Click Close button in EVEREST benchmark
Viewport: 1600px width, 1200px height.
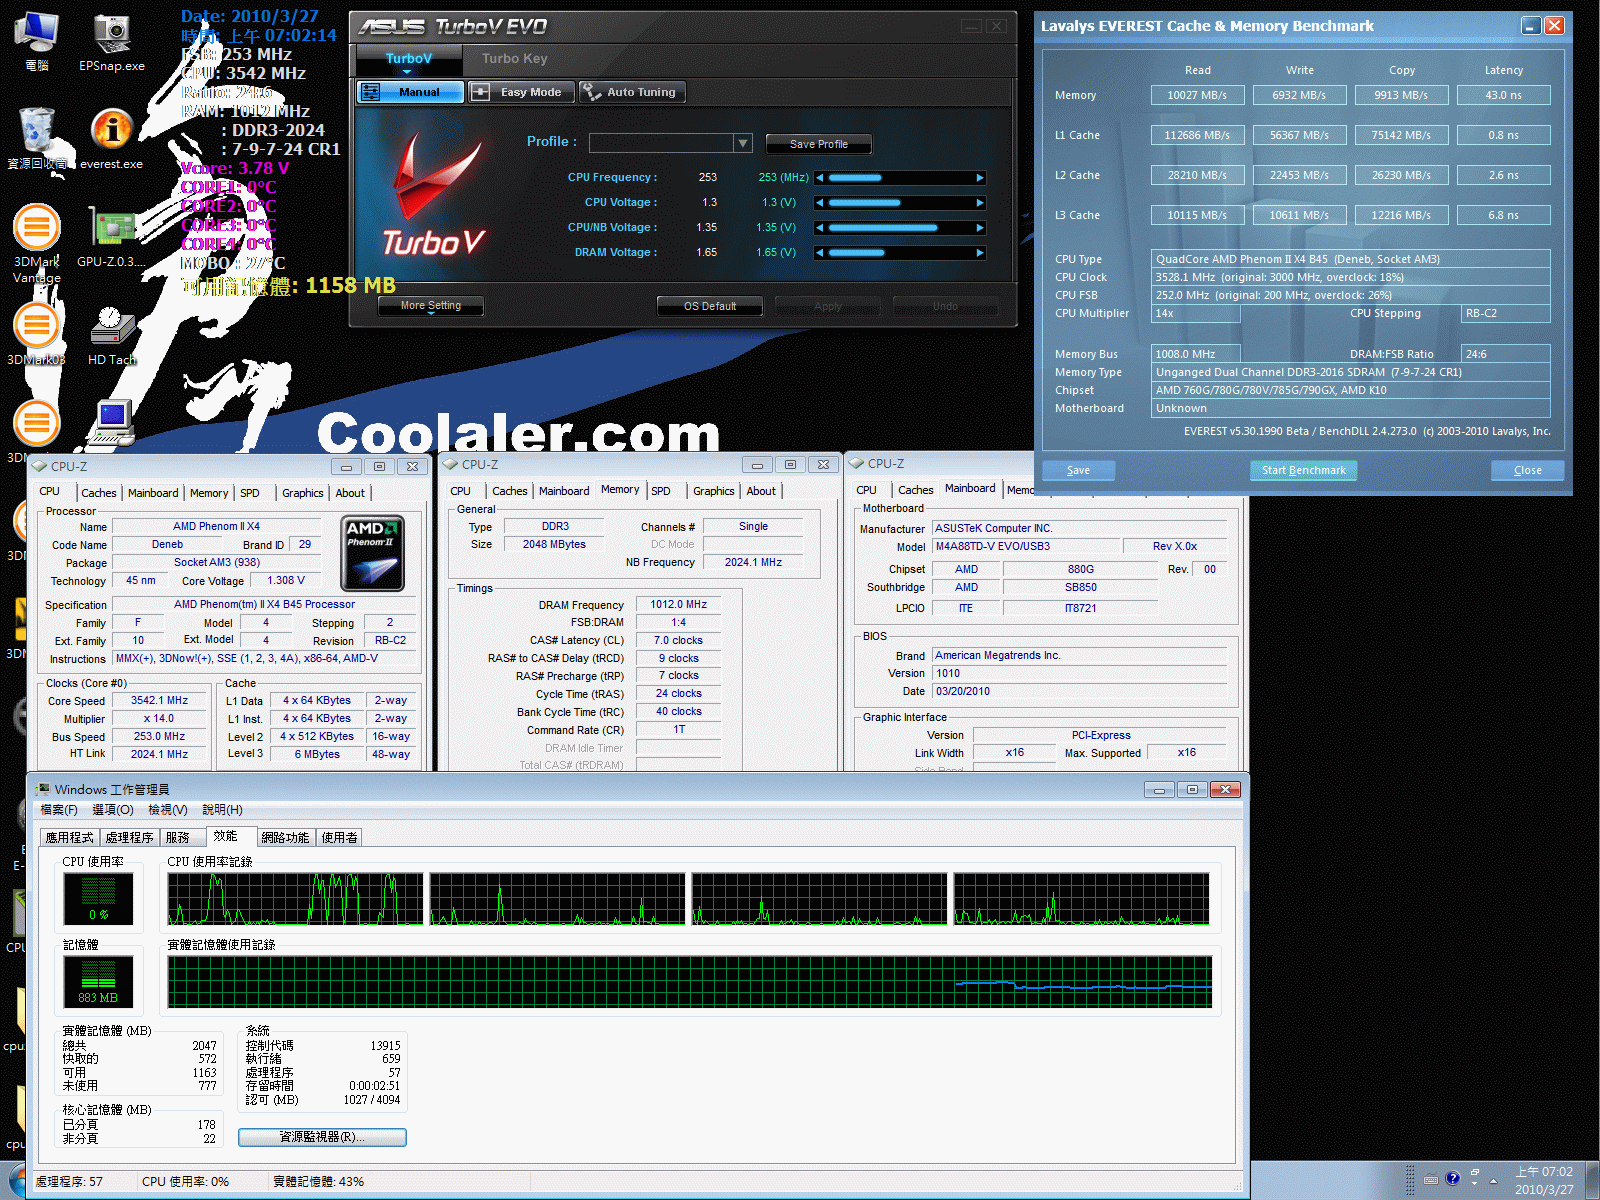[x=1527, y=470]
